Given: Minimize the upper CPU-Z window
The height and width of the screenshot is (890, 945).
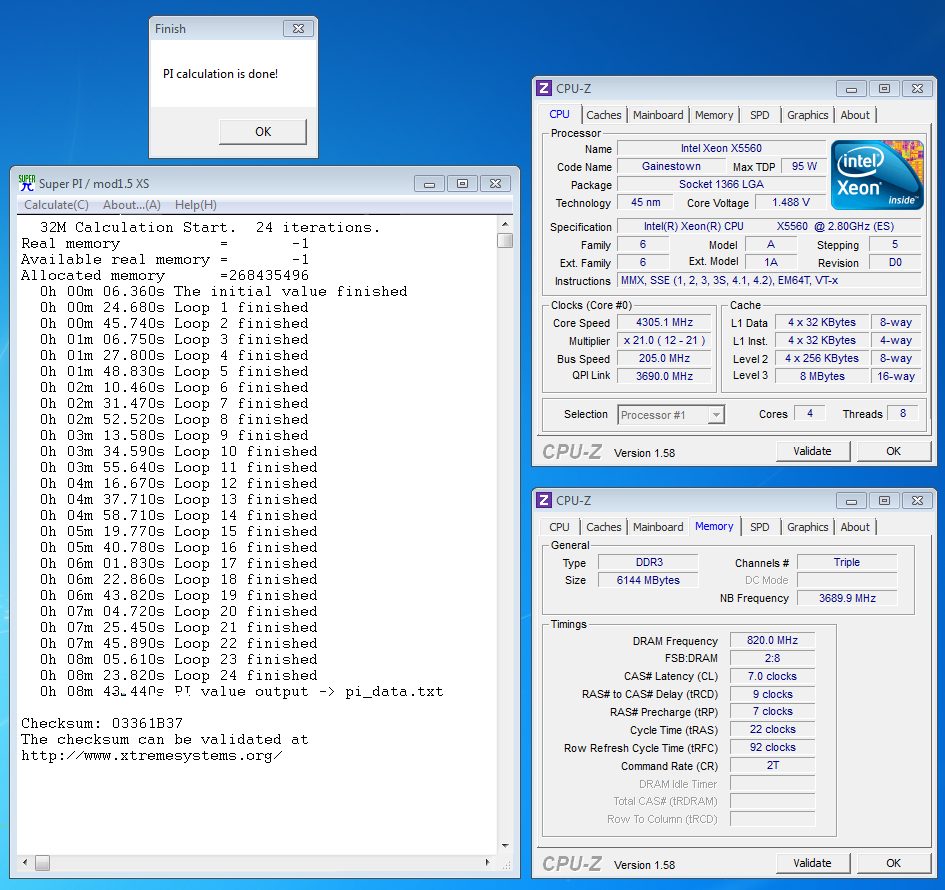Looking at the screenshot, I should point(851,89).
